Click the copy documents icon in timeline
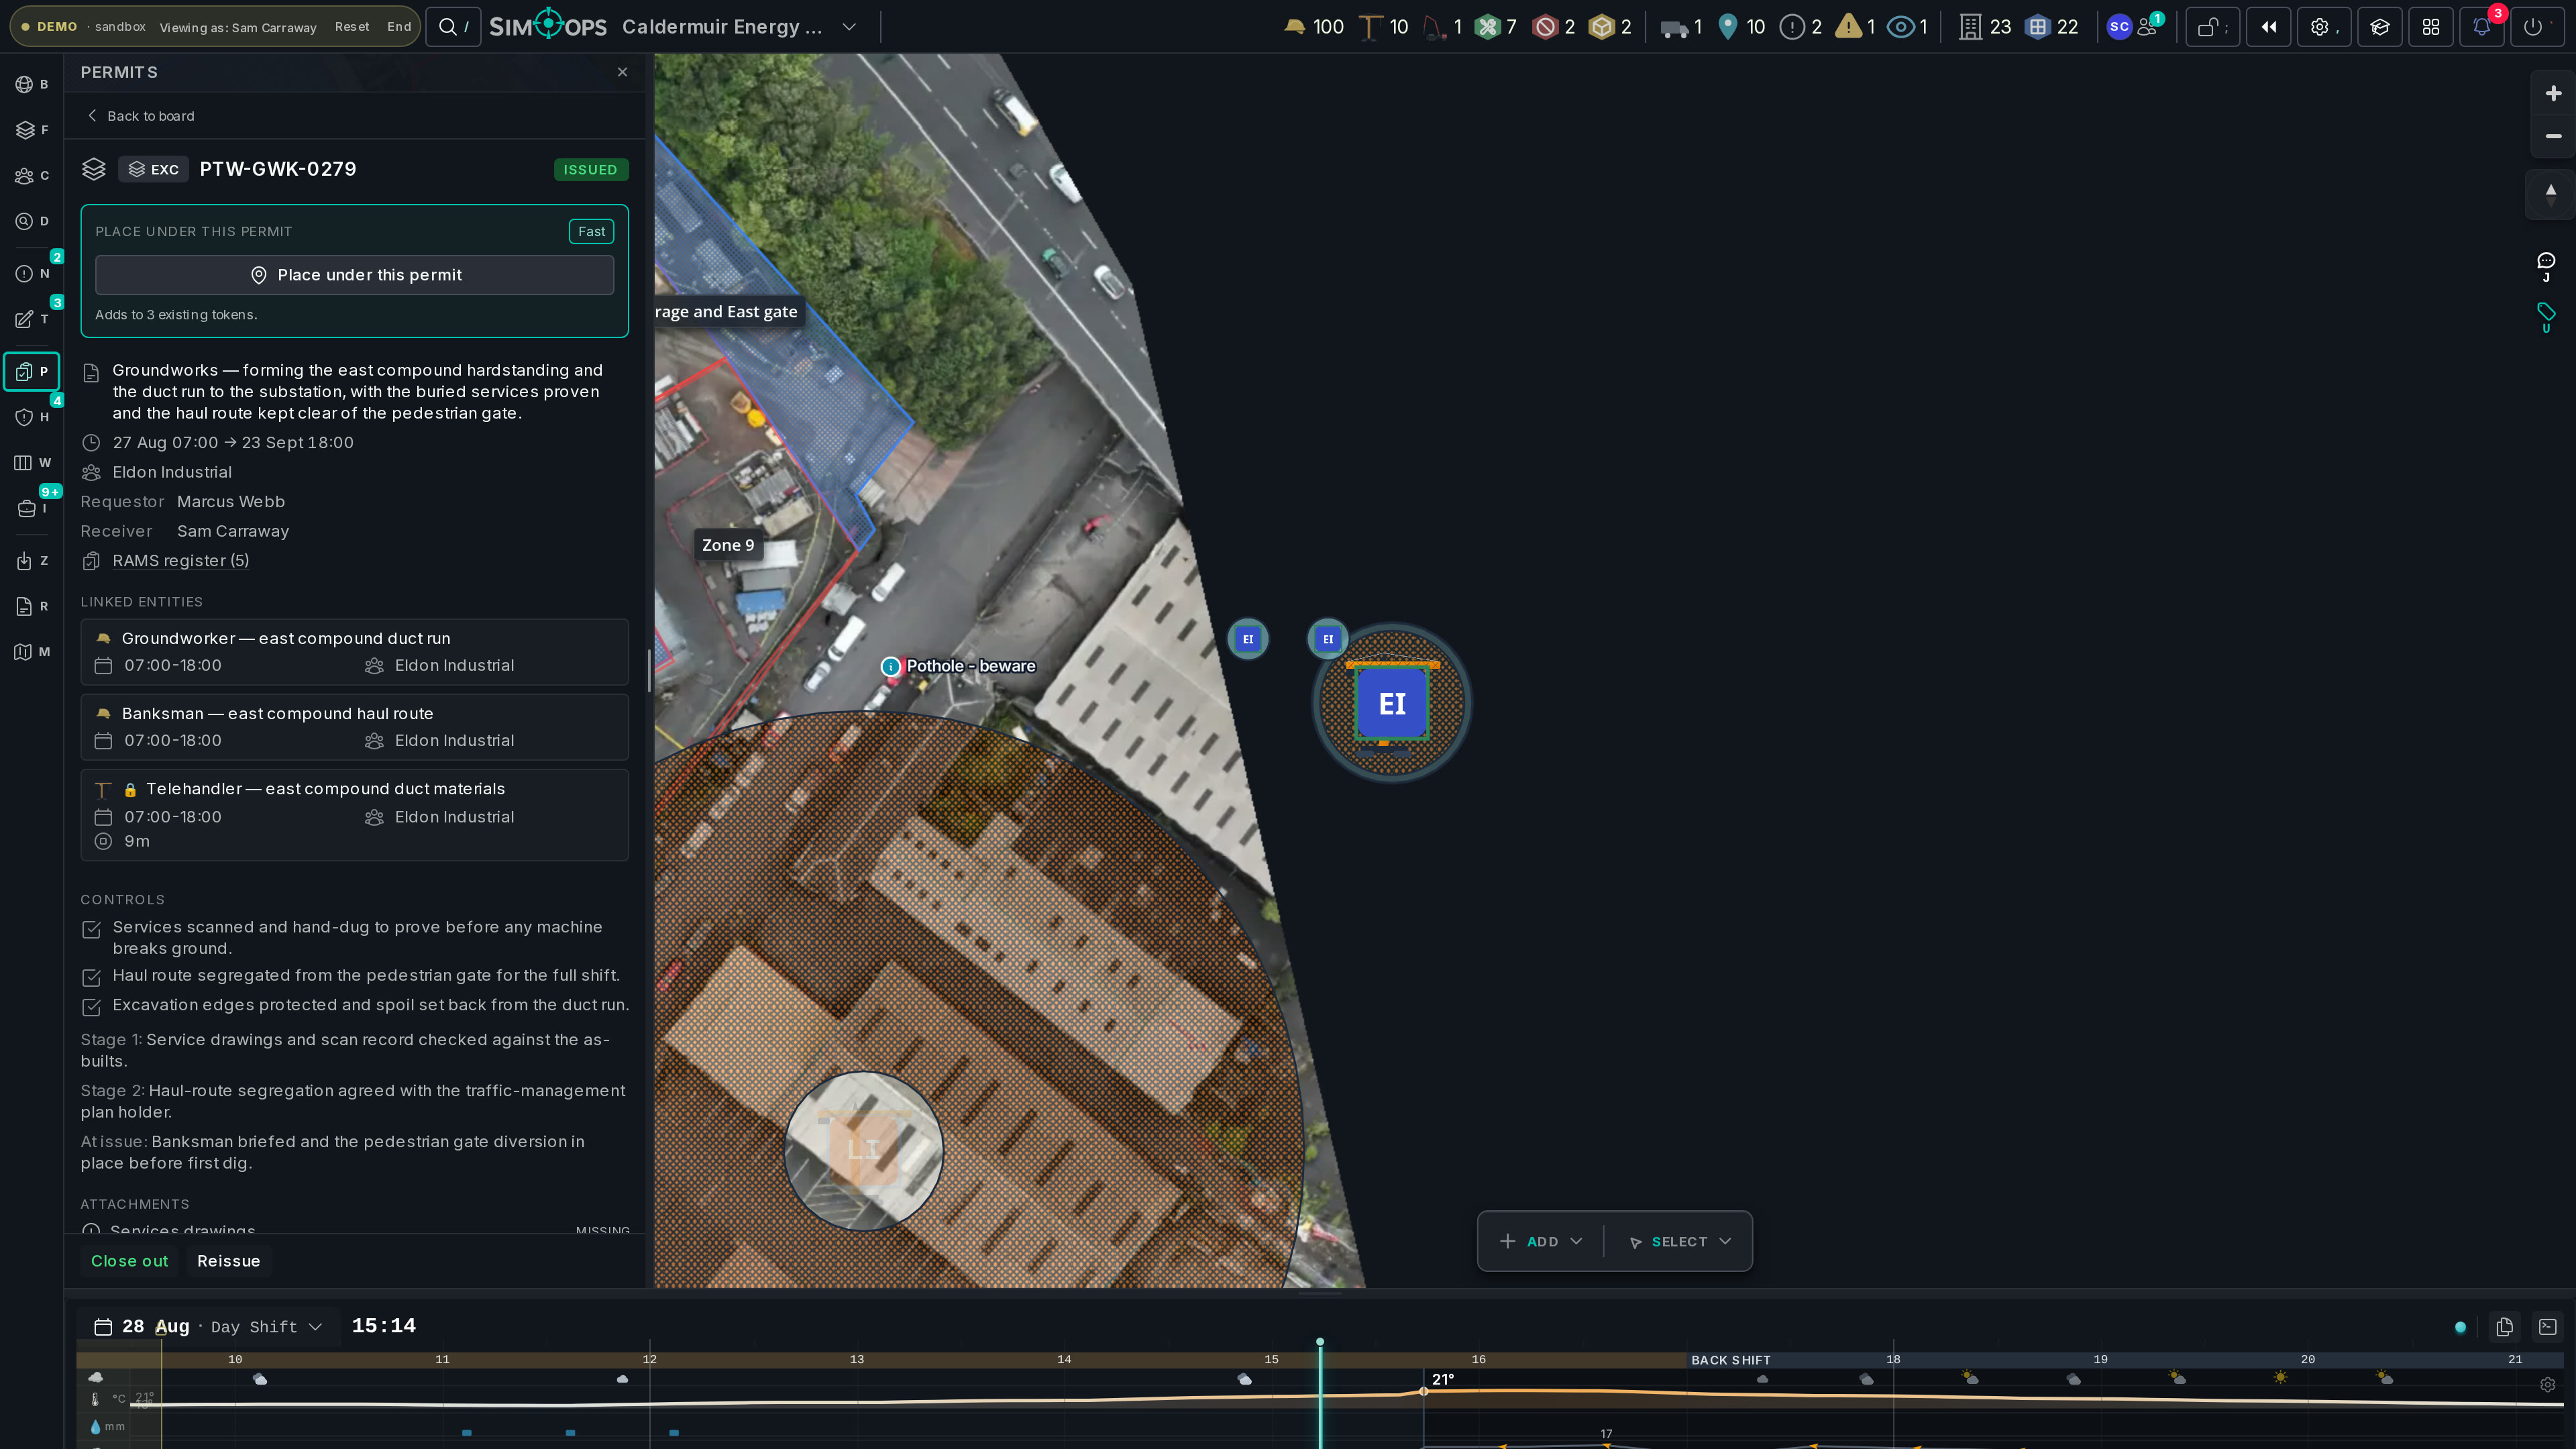 (2505, 1327)
